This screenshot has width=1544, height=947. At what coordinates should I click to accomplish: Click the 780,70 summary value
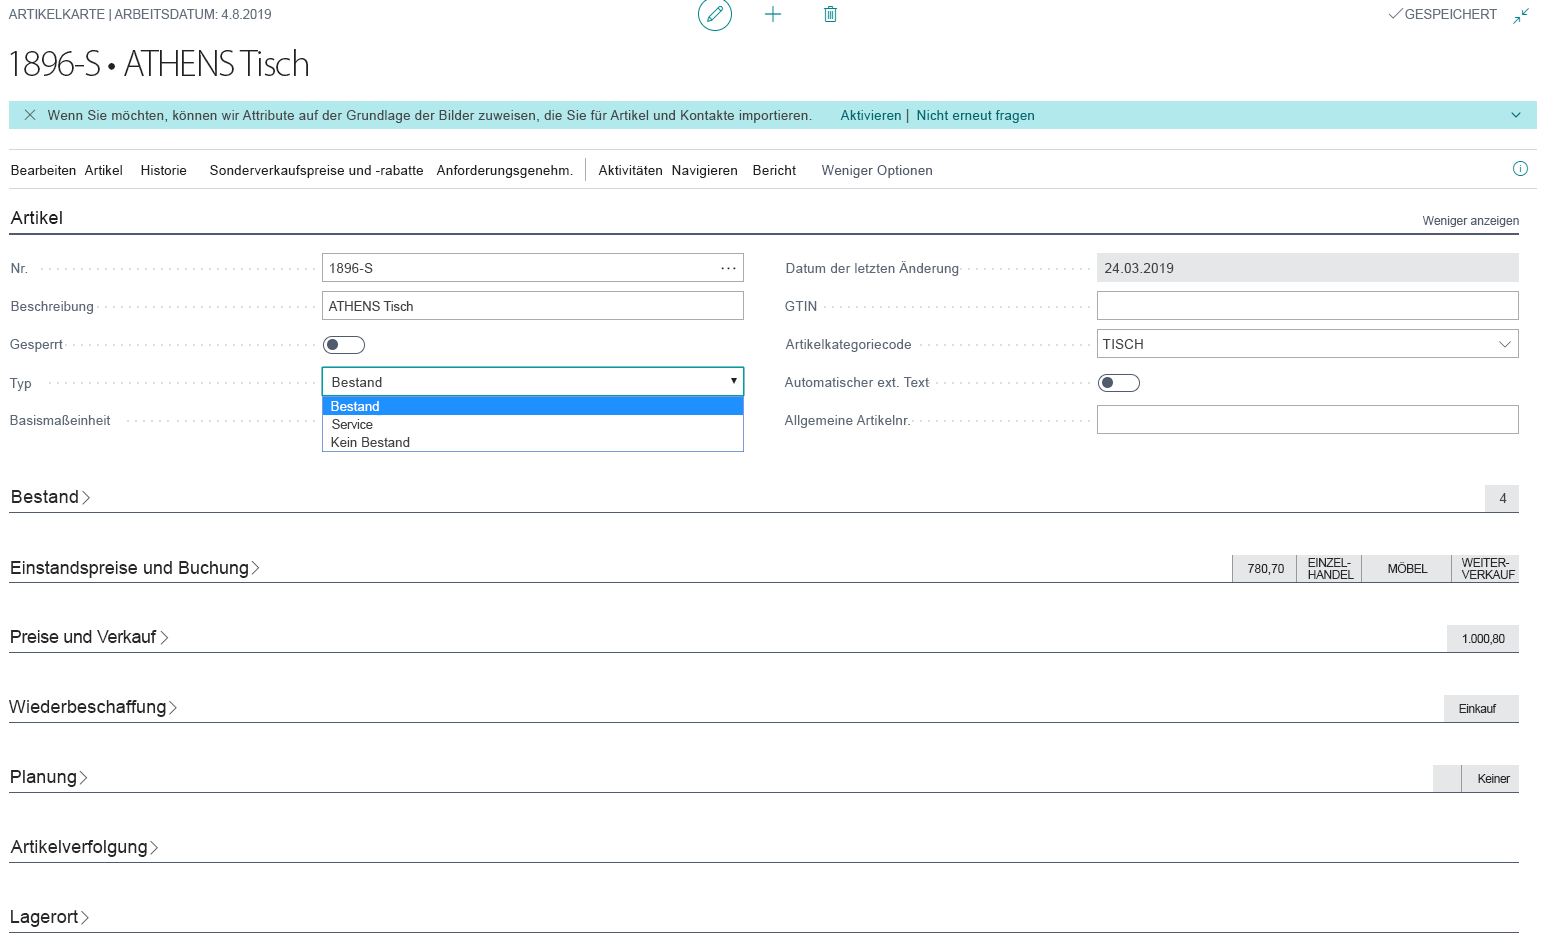1265,568
